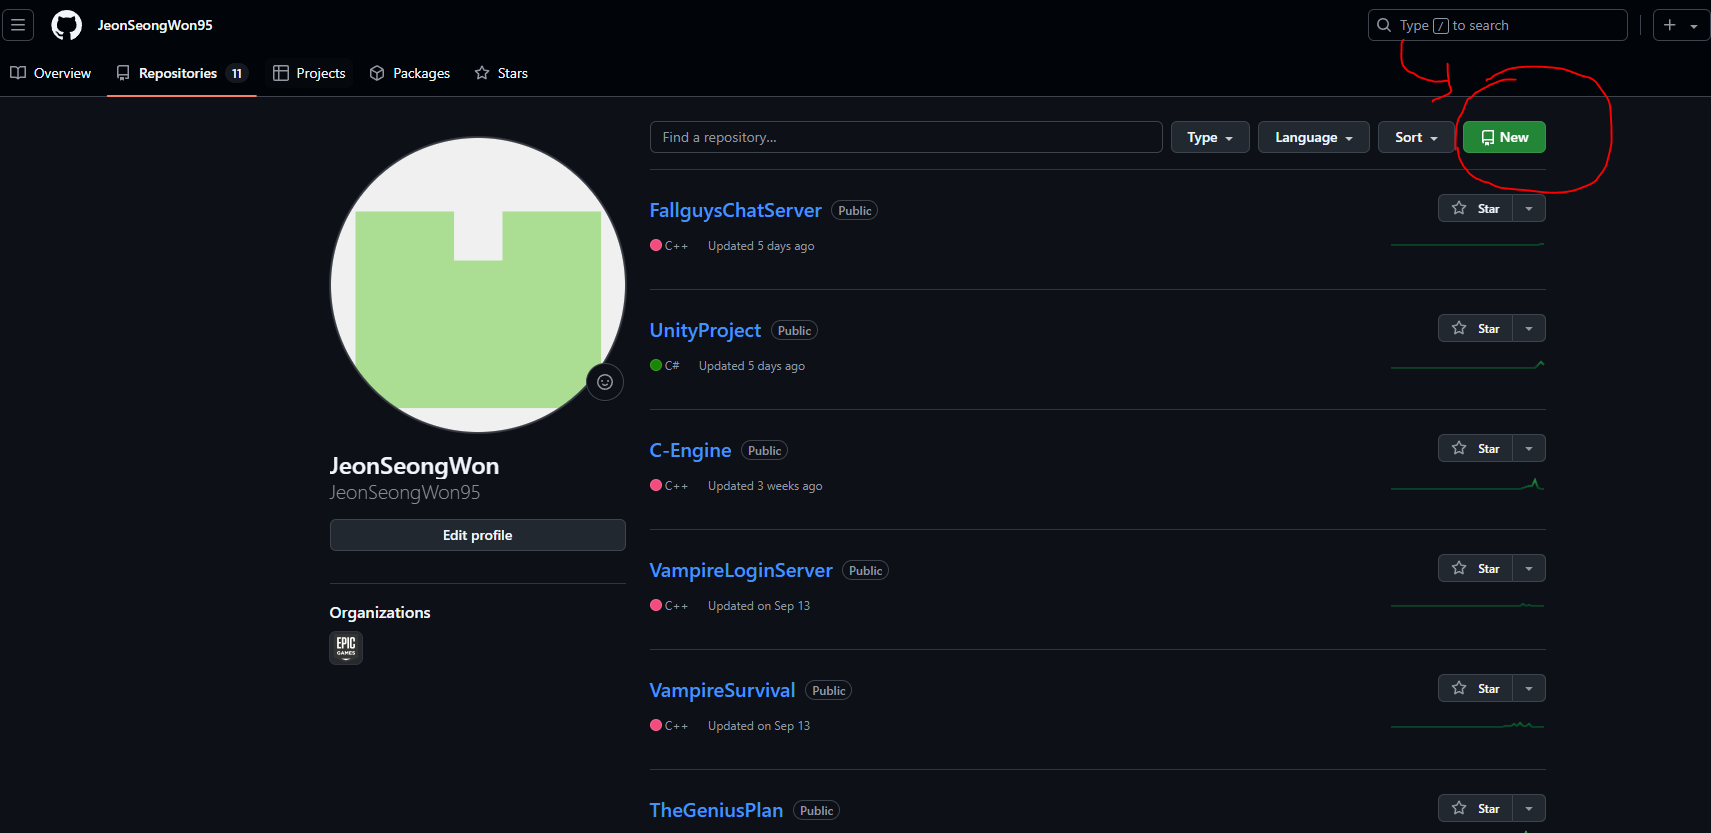The height and width of the screenshot is (833, 1711).
Task: Click UnityProject activity sparkline graph
Action: pos(1467,365)
